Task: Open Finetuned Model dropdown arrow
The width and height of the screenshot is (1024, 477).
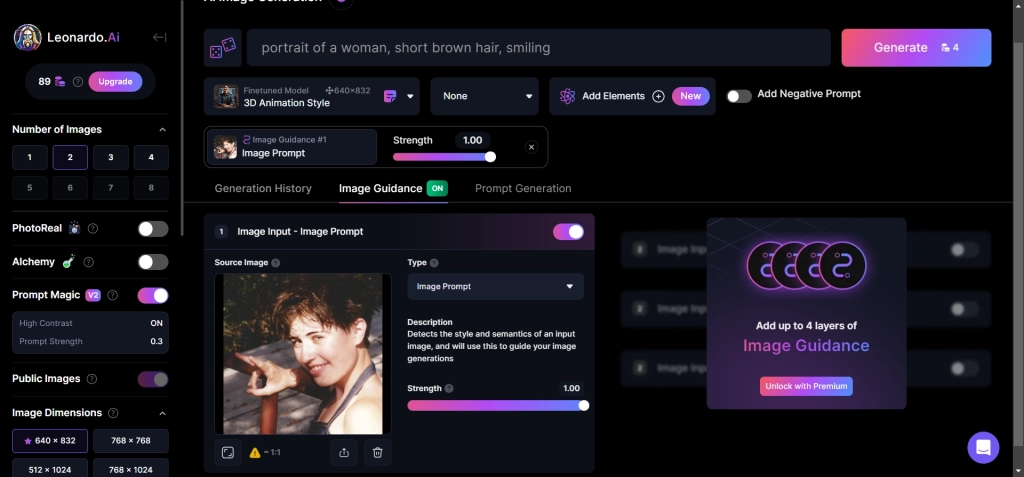Action: coord(410,96)
